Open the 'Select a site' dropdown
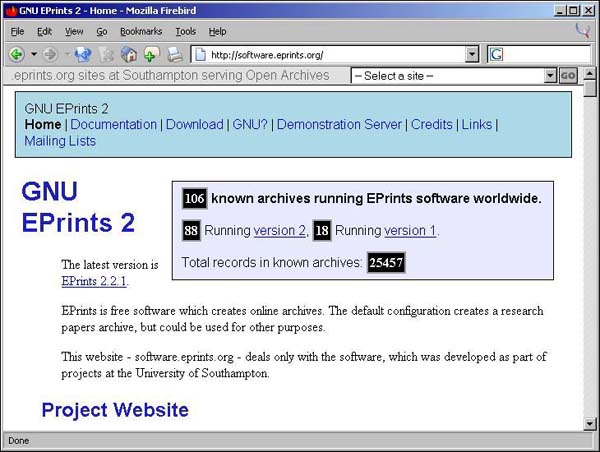The width and height of the screenshot is (600, 452). tap(453, 76)
